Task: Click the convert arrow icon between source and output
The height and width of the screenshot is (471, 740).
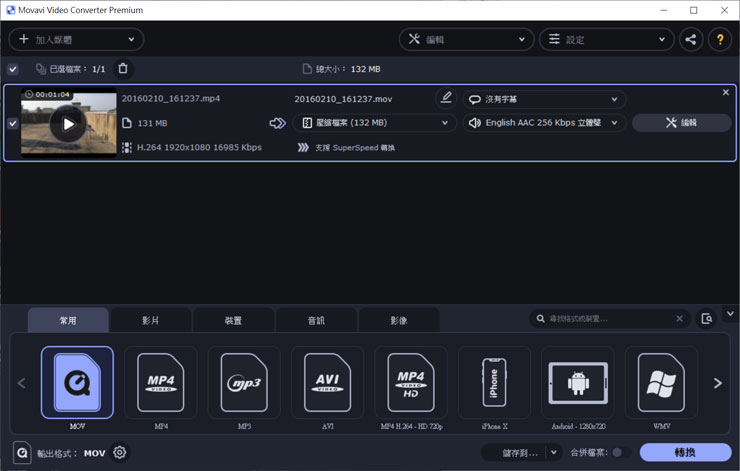Action: 278,123
